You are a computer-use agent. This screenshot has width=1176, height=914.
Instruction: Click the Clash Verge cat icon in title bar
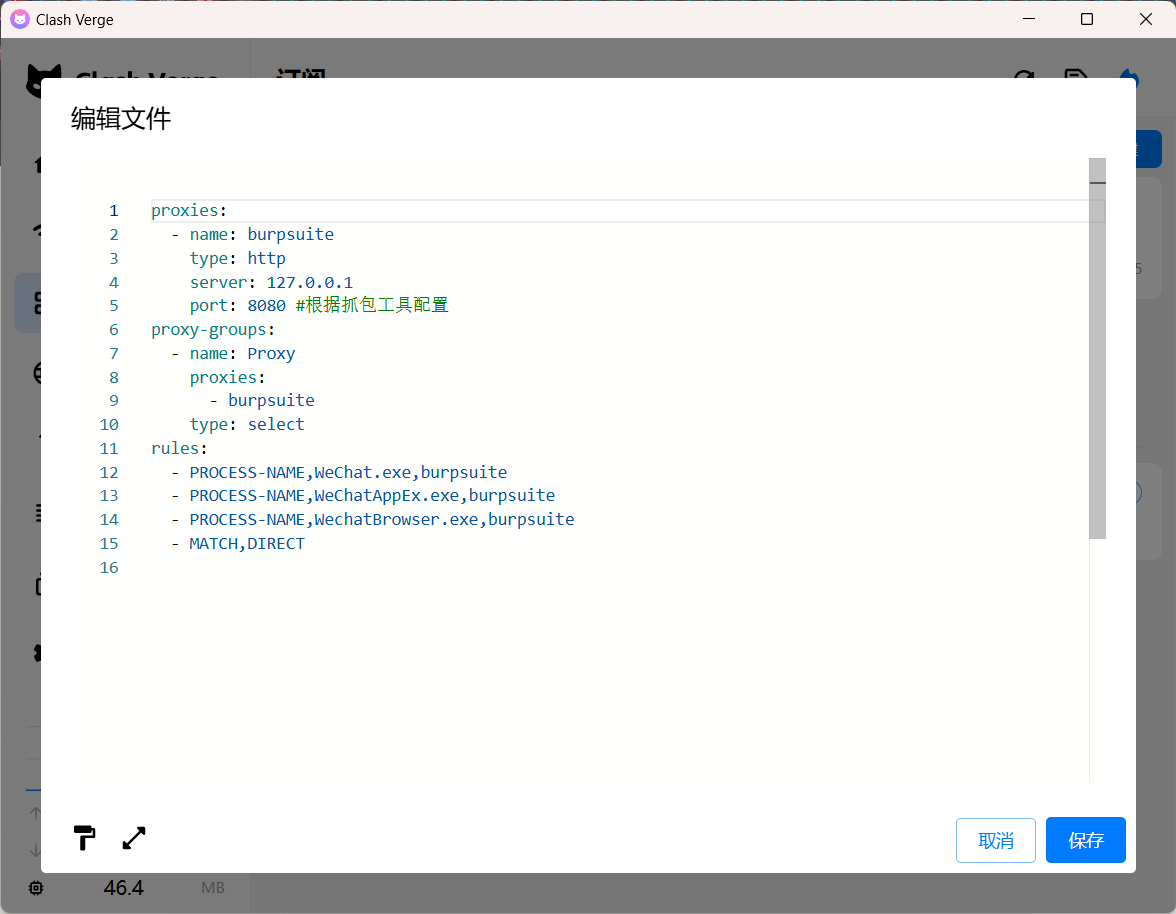point(20,19)
